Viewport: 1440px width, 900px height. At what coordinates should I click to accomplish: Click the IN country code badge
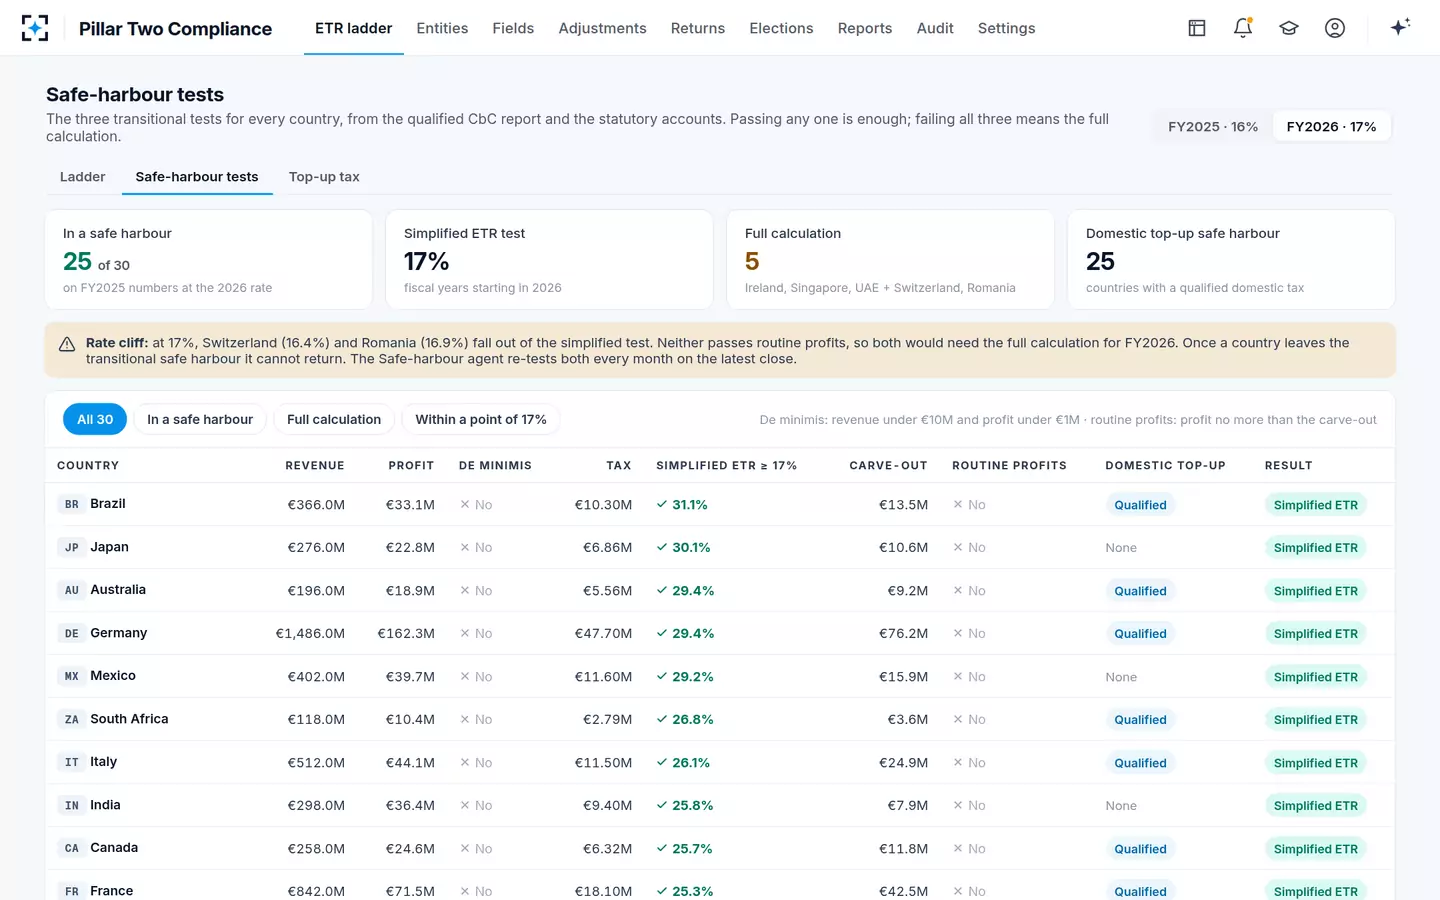72,805
